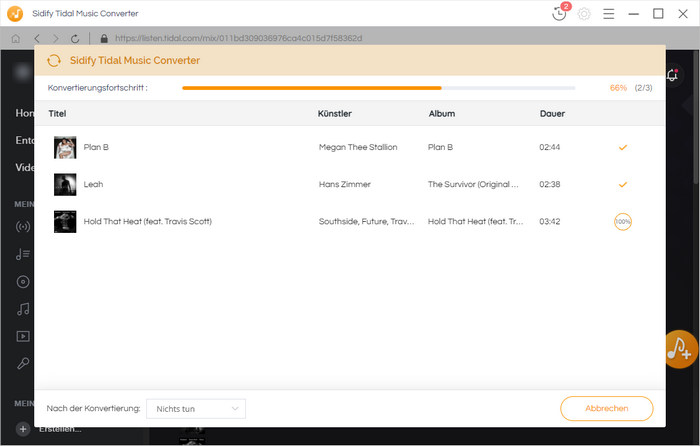Open the playlists sidebar icon
The image size is (700, 446).
23,254
